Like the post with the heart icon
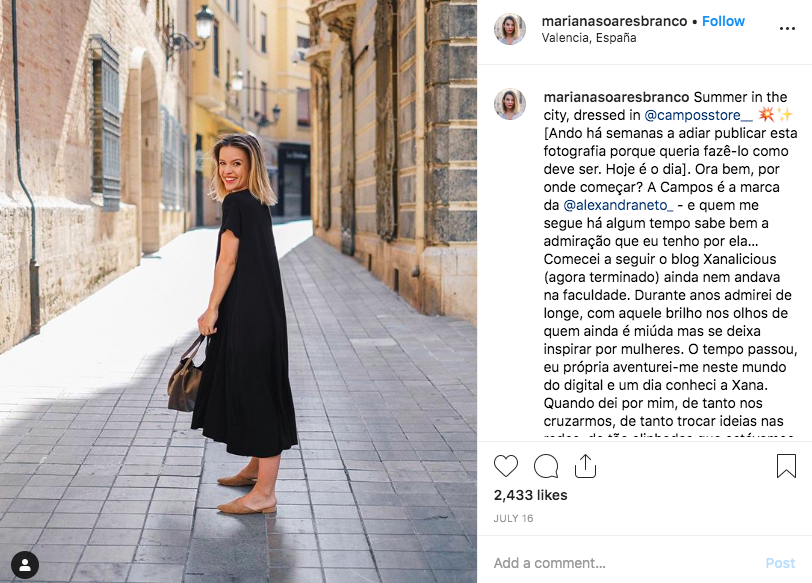Viewport: 812px width, 583px height. click(505, 466)
